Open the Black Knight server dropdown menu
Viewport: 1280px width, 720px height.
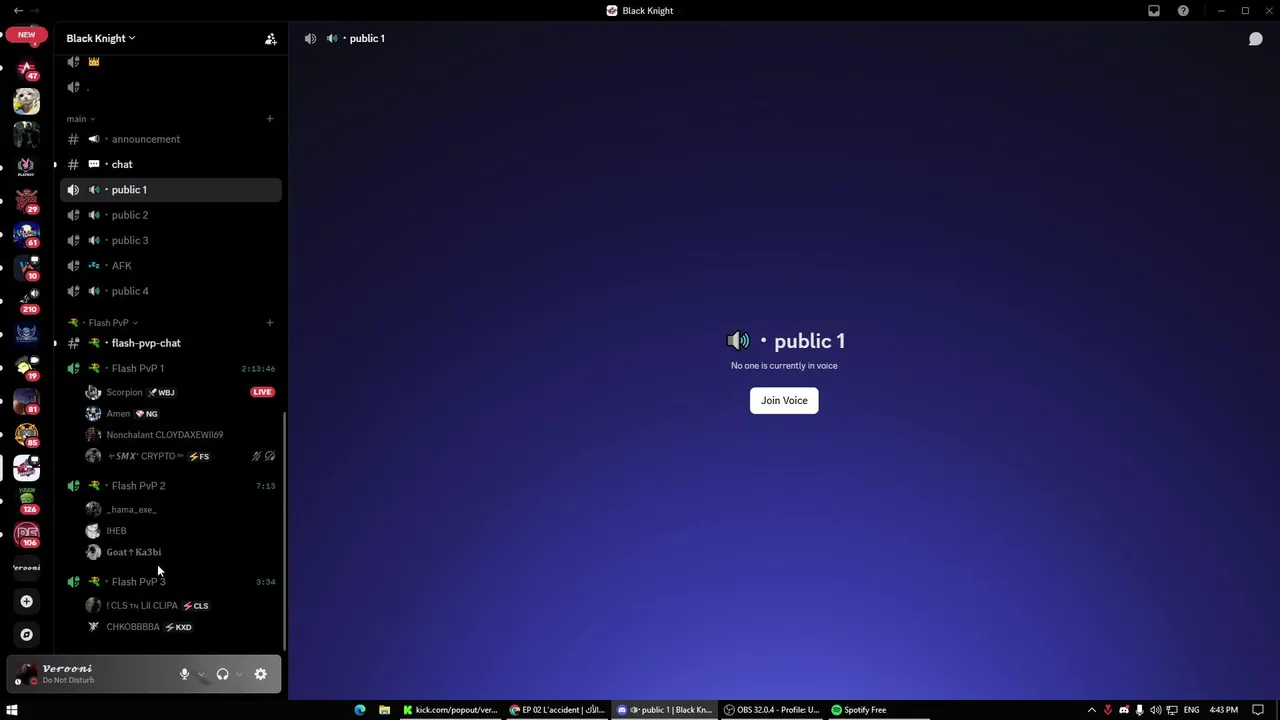click(101, 39)
